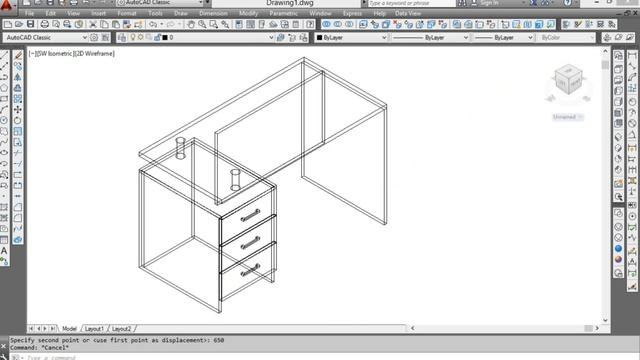
Task: Click the AutoCAD red A application button
Action: (7, 5)
